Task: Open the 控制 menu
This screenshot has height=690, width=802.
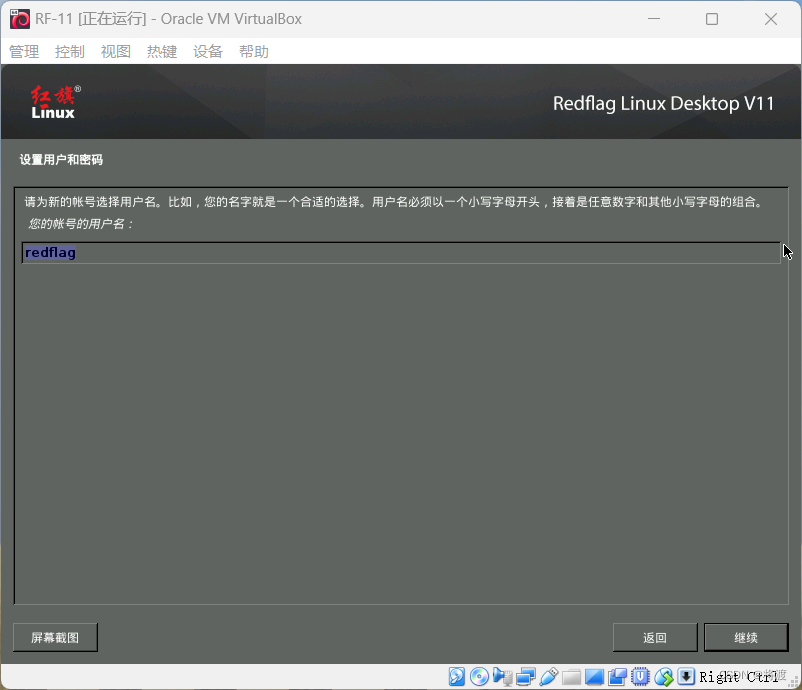Action: click(x=70, y=52)
